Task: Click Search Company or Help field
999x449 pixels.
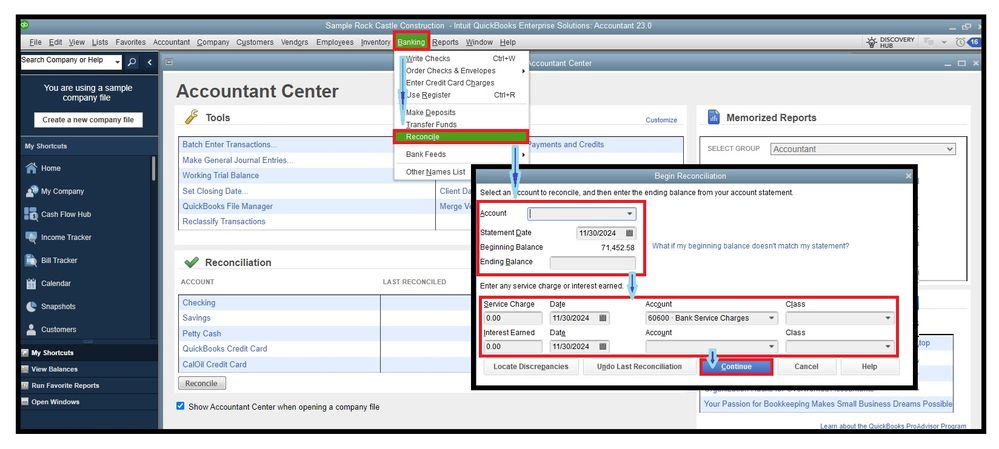Action: (x=67, y=61)
